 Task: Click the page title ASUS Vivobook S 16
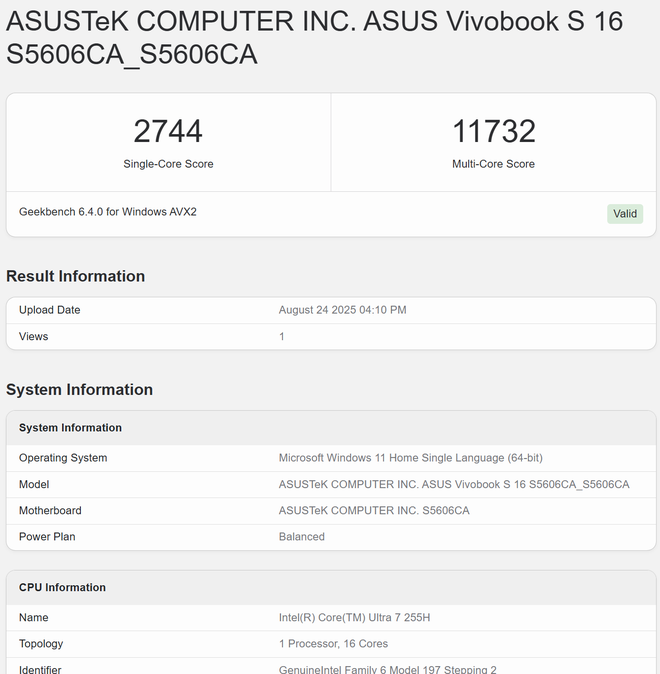pos(314,37)
